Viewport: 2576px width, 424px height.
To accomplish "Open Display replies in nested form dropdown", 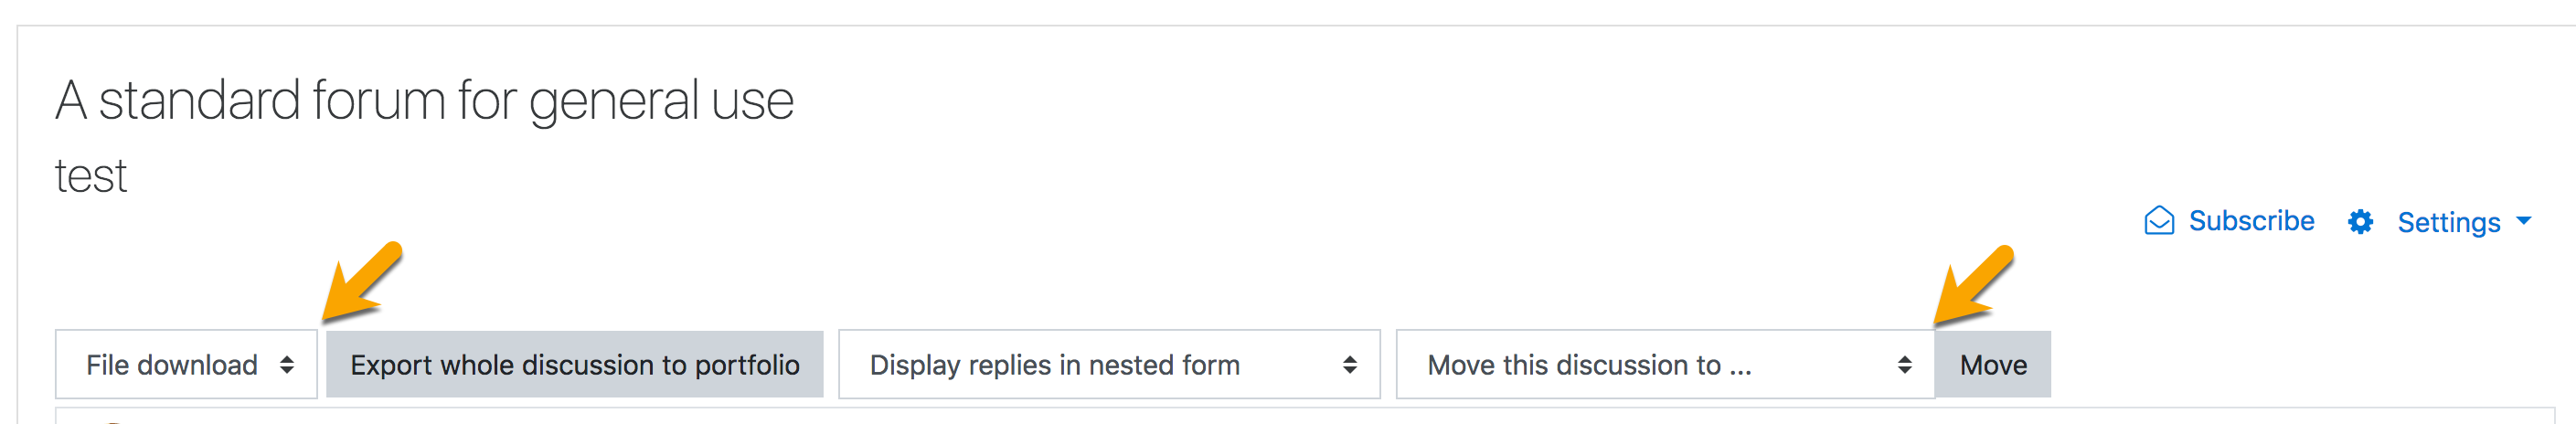I will click(x=1109, y=365).
